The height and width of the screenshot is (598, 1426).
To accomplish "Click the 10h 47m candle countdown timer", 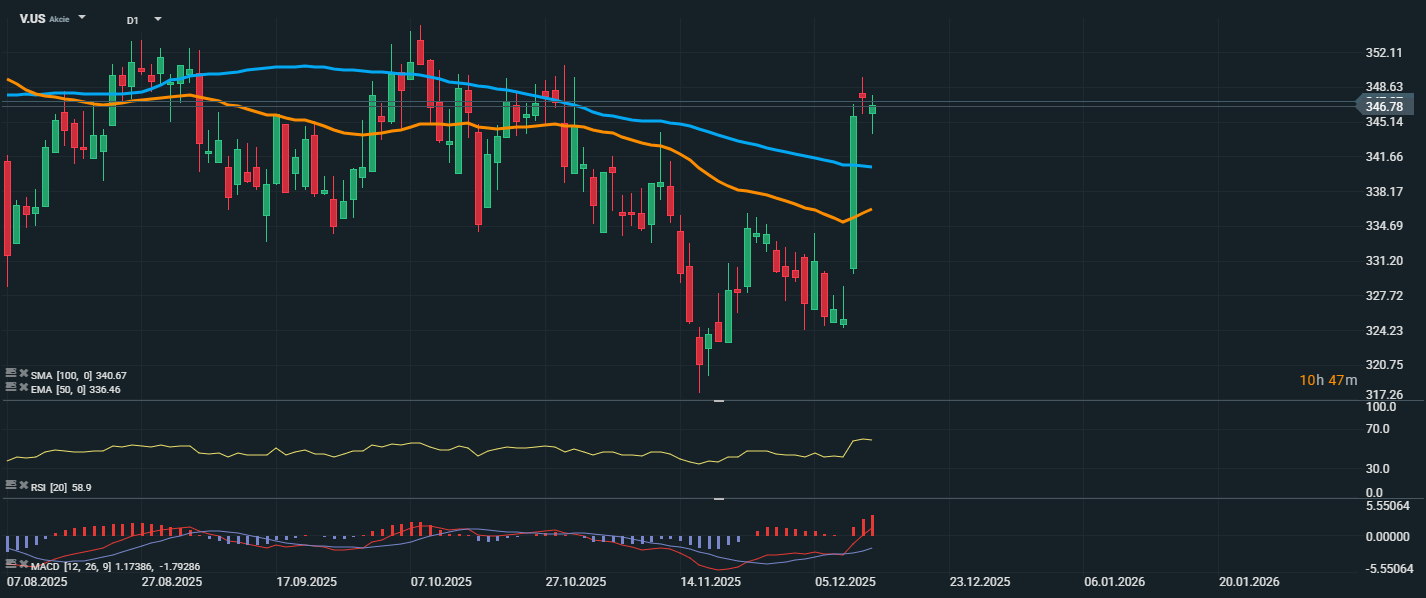I will coord(1328,380).
